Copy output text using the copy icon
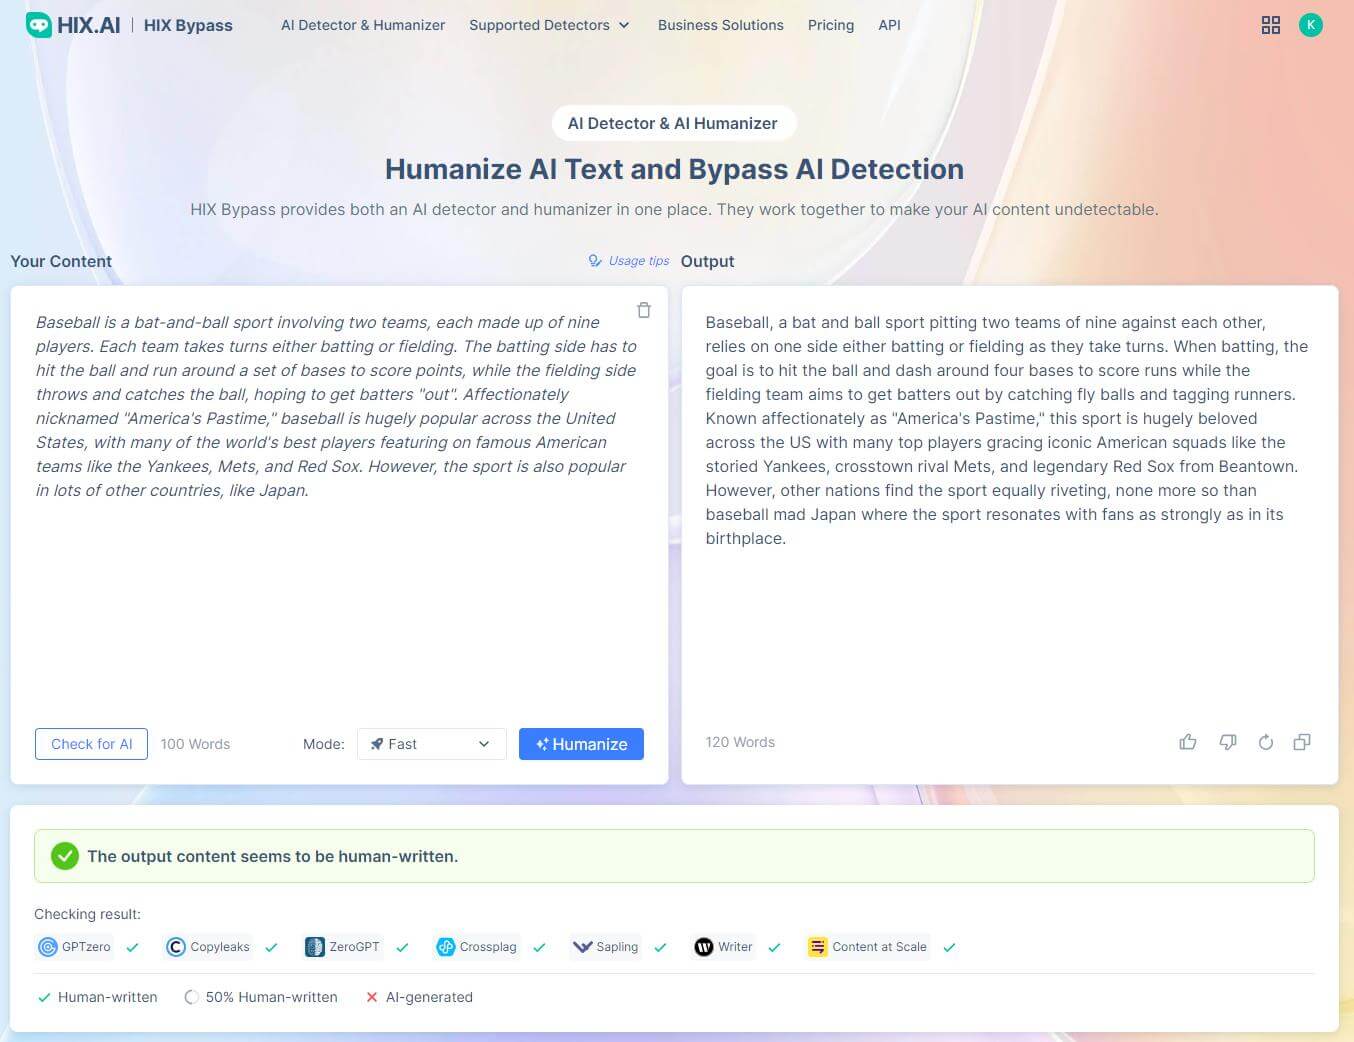This screenshot has width=1354, height=1042. pos(1302,742)
